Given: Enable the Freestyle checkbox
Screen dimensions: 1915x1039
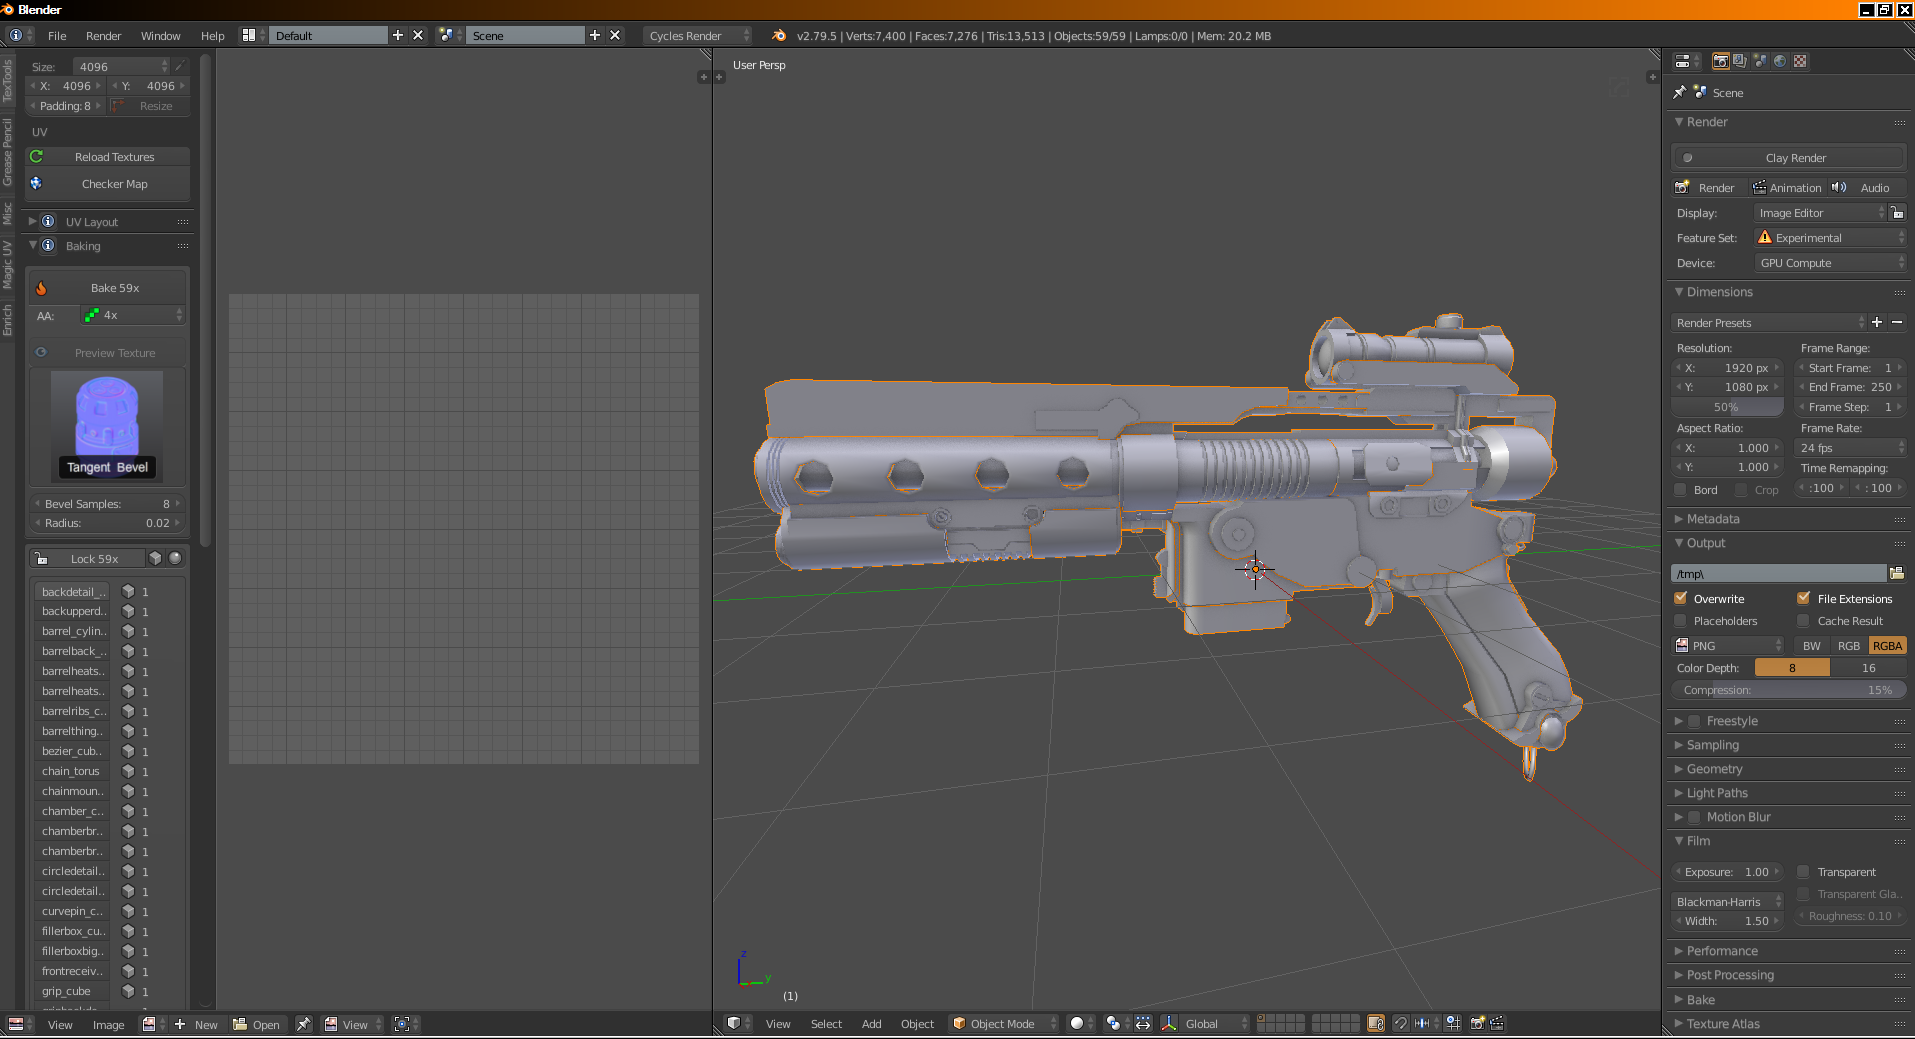Looking at the screenshot, I should point(1695,721).
